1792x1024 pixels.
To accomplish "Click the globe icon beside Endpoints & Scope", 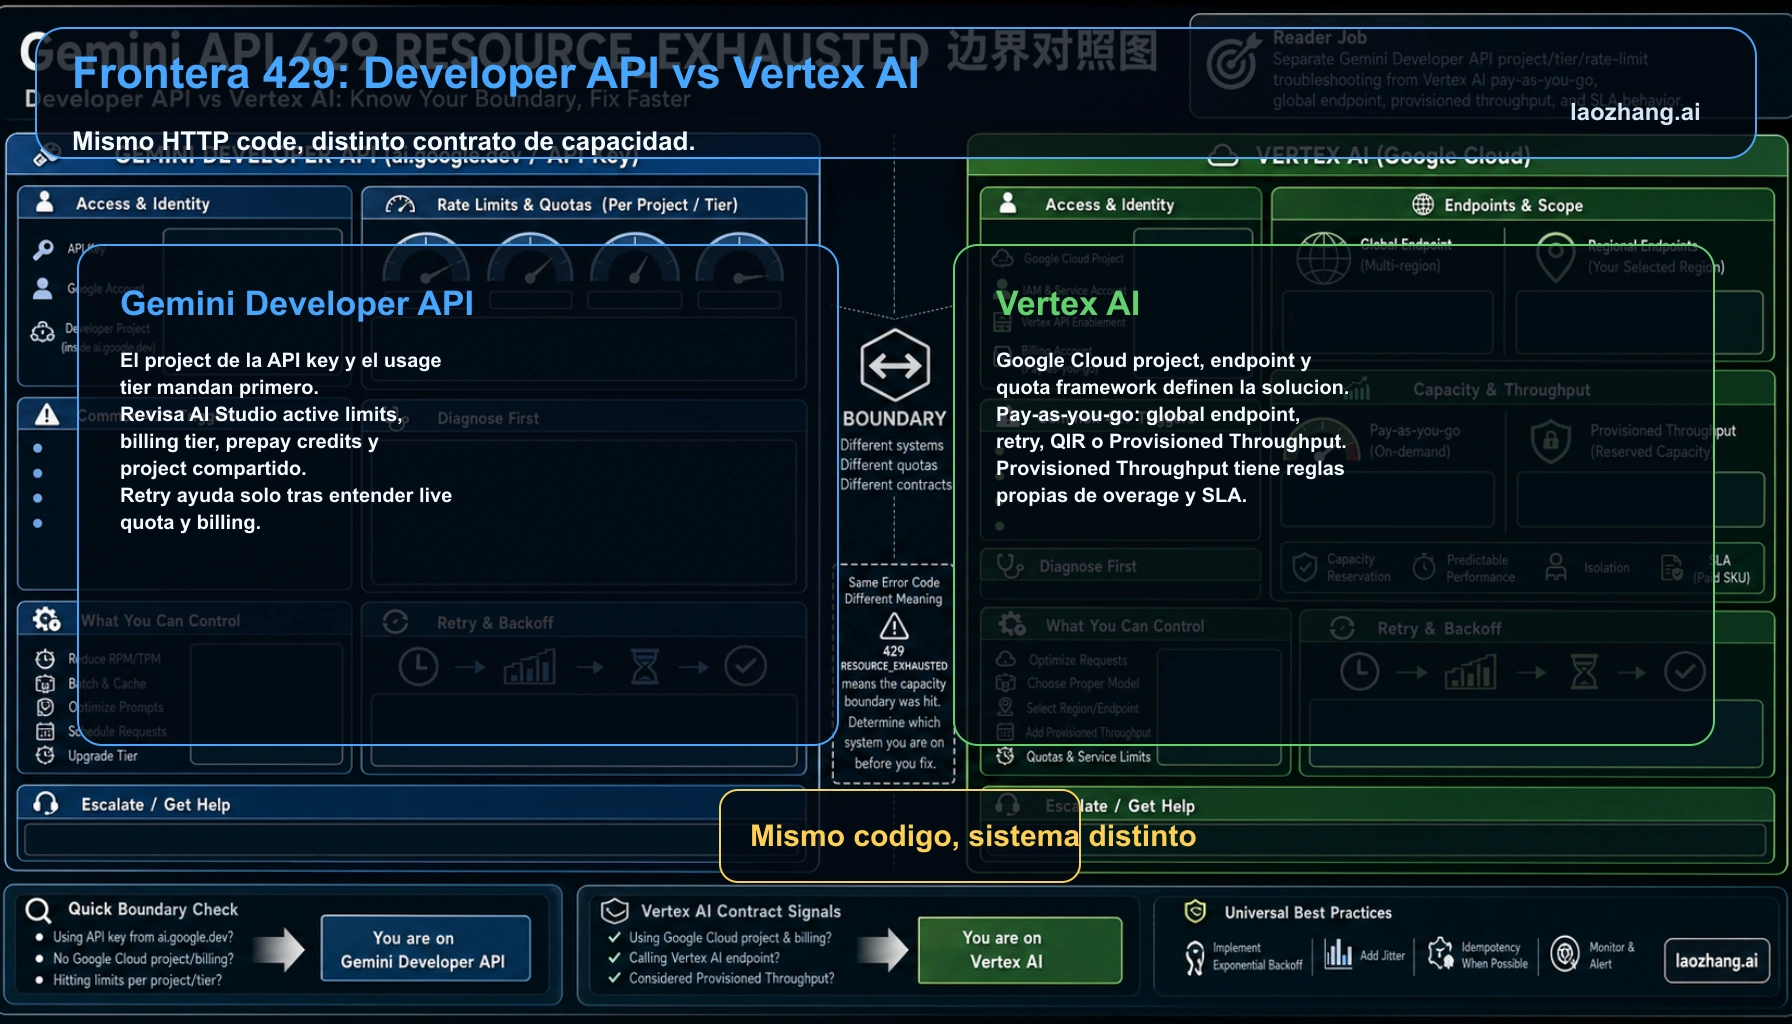I will point(1423,204).
